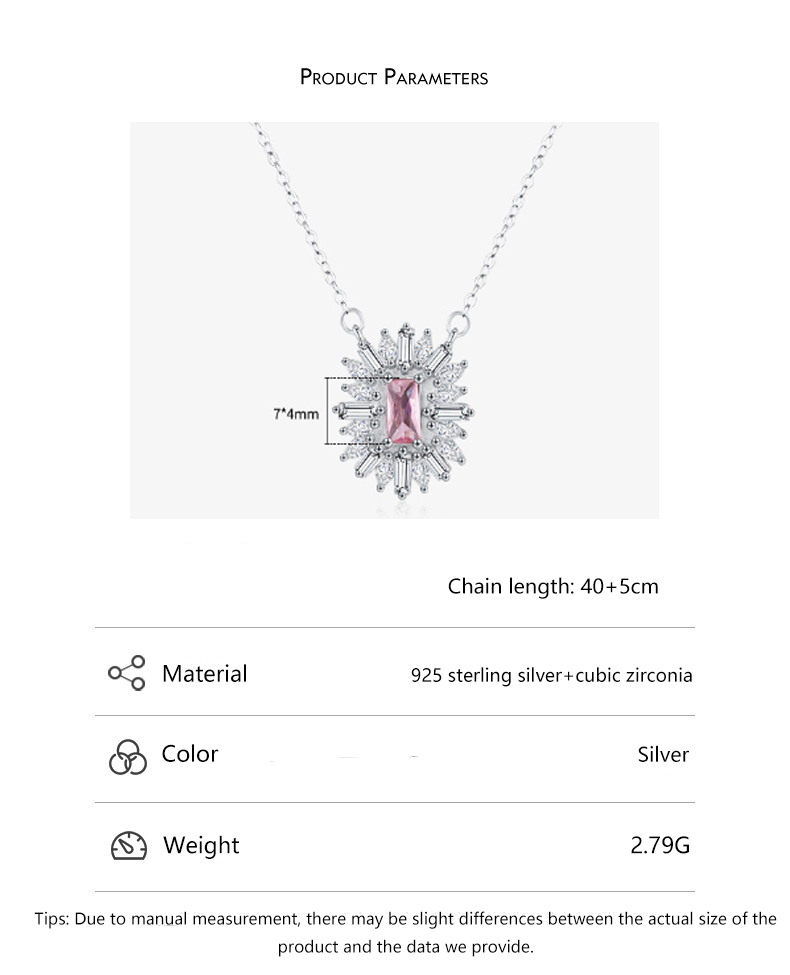
Task: Select the Material label
Action: [x=205, y=673]
